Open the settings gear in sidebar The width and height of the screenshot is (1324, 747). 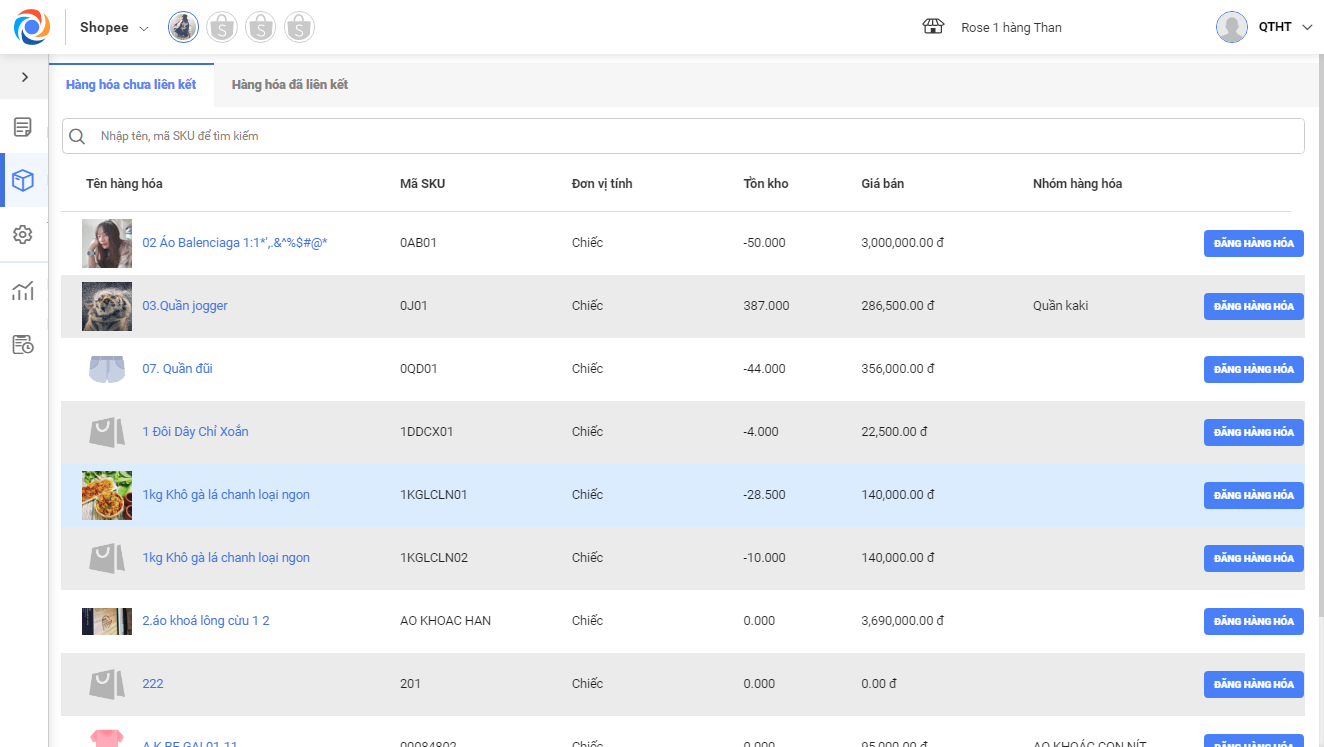tap(23, 234)
